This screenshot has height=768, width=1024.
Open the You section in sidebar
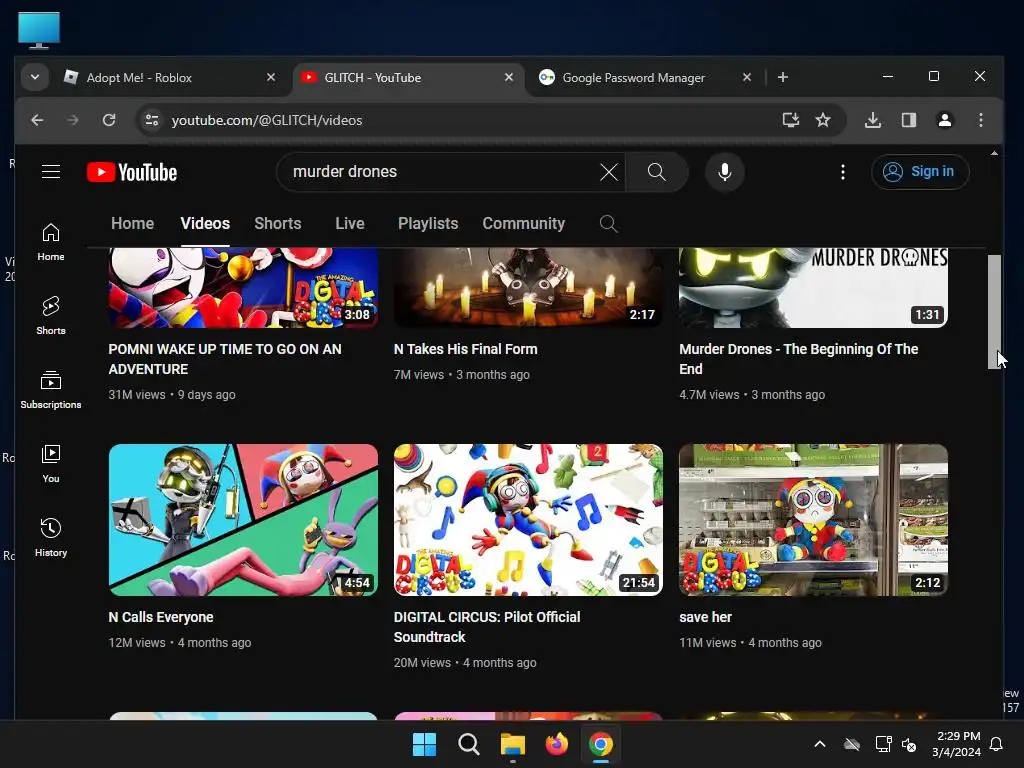[x=51, y=464]
